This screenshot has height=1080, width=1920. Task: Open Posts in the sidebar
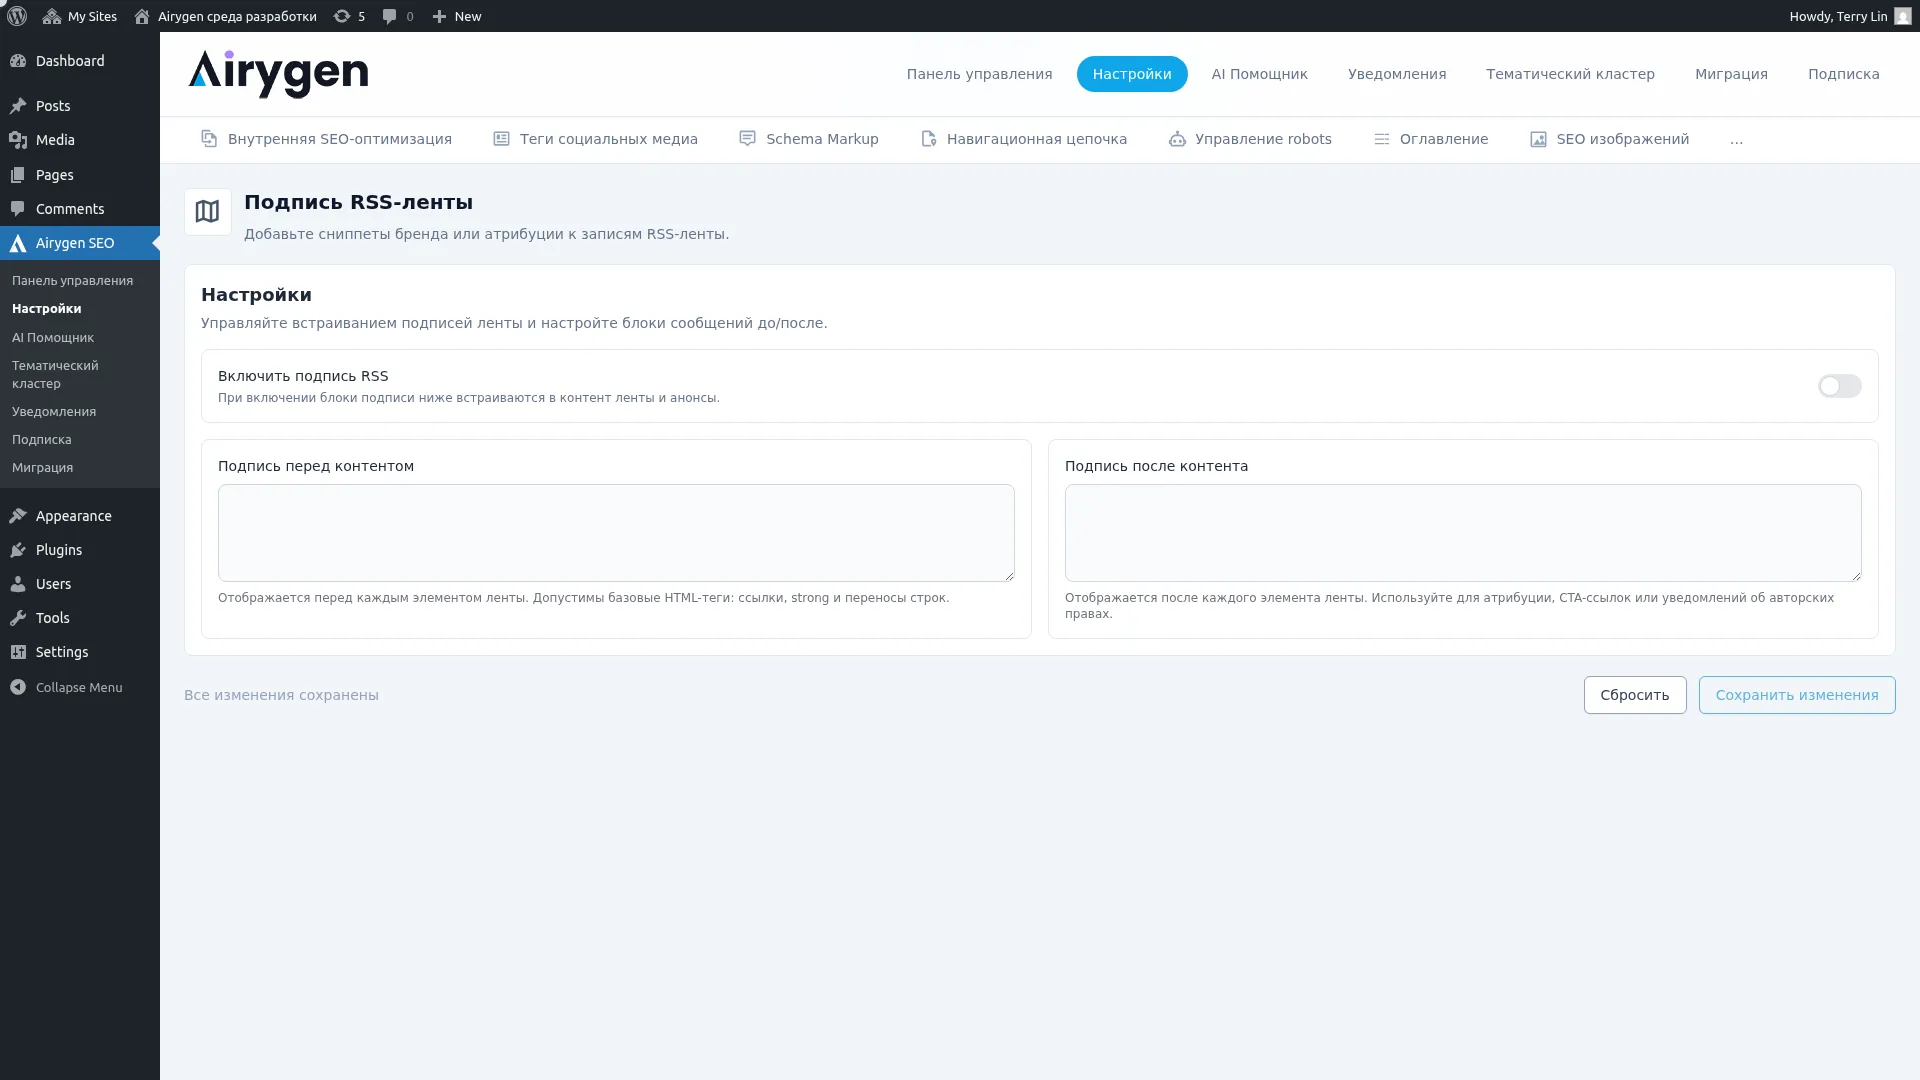(x=80, y=106)
